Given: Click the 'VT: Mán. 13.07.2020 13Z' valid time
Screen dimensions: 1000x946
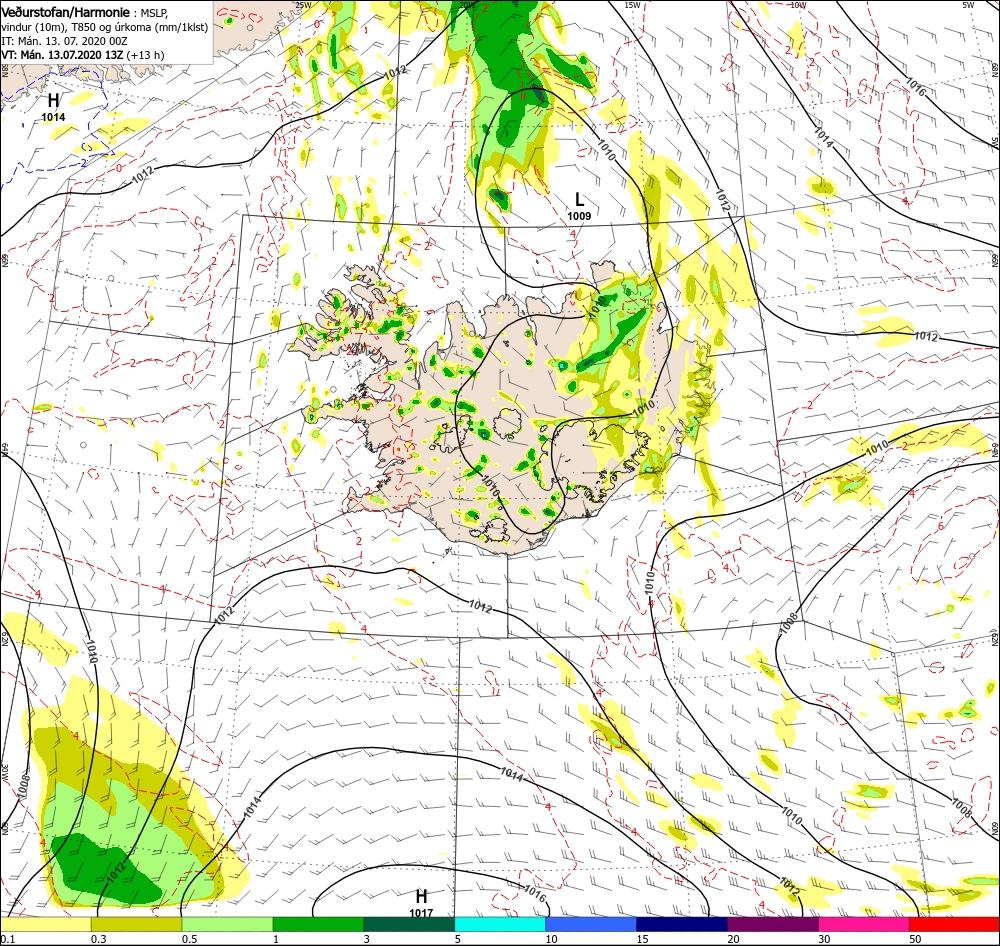Looking at the screenshot, I should (x=62, y=55).
